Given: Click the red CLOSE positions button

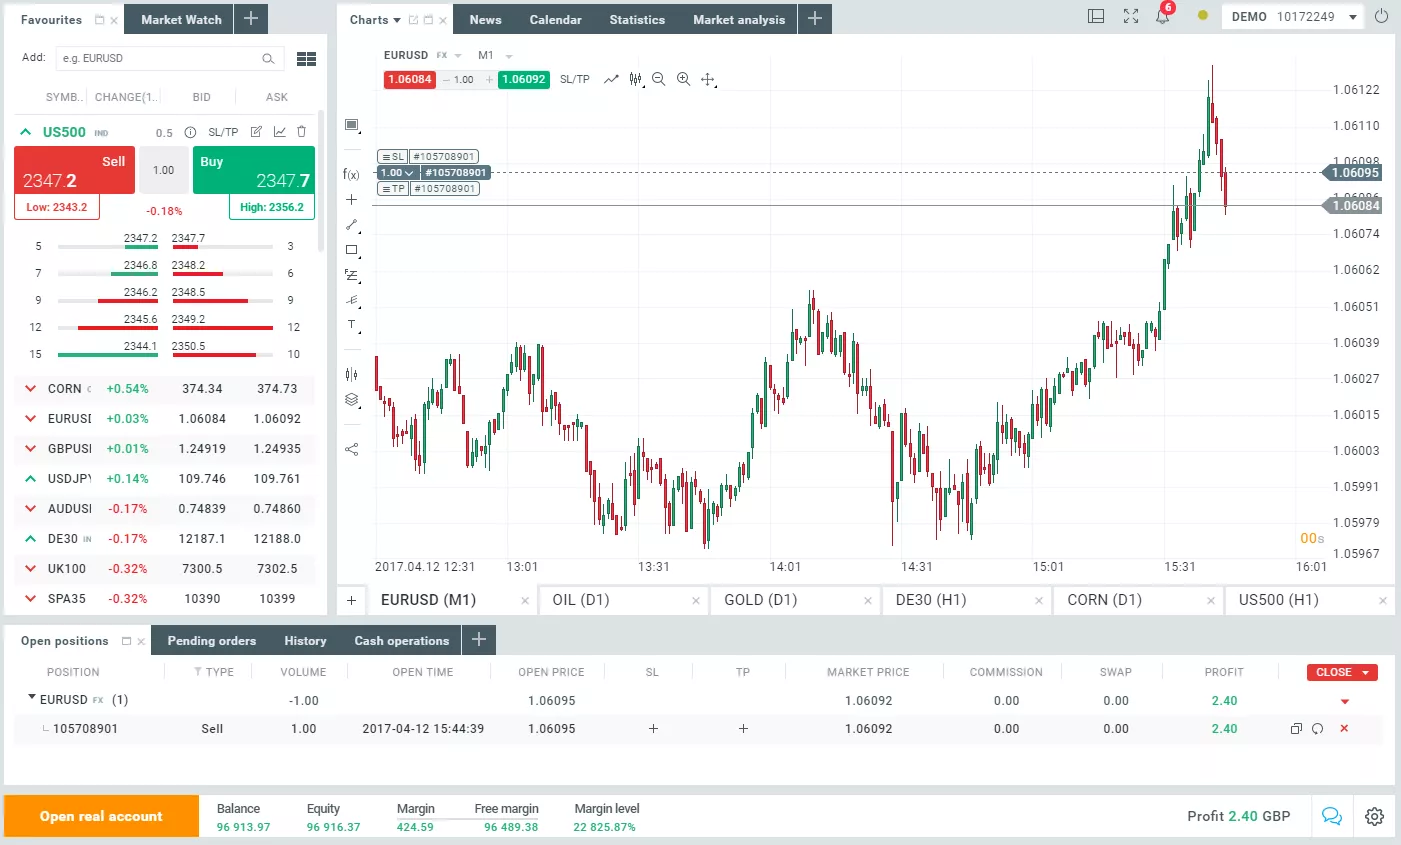Looking at the screenshot, I should coord(1341,671).
